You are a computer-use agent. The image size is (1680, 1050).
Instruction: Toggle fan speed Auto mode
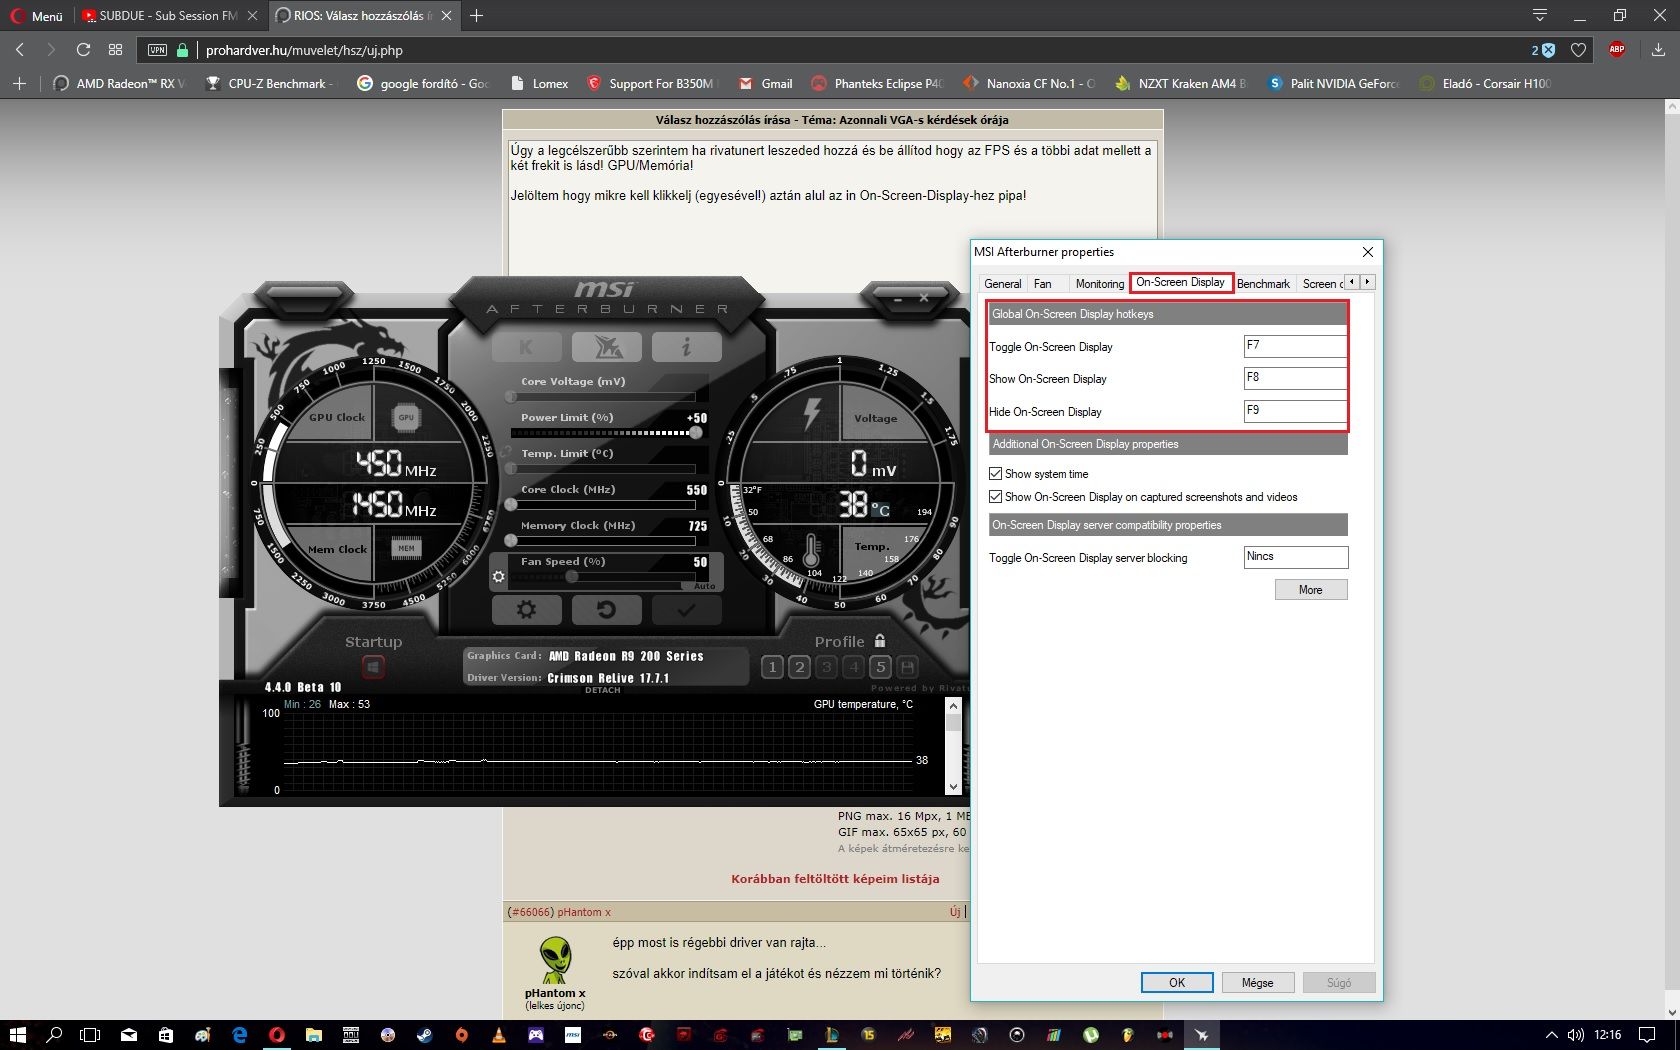[x=705, y=586]
